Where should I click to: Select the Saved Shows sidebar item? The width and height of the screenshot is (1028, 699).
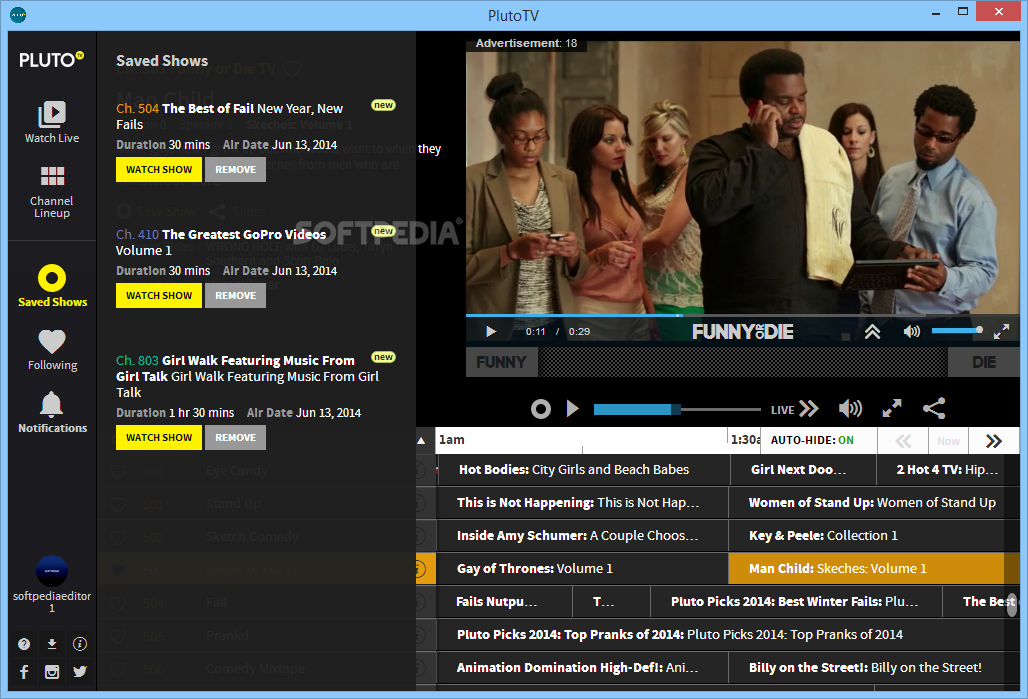coord(52,286)
